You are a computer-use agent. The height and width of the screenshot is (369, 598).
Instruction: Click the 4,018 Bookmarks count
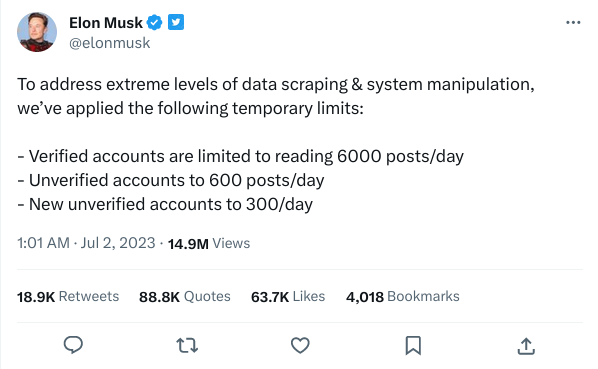point(403,297)
